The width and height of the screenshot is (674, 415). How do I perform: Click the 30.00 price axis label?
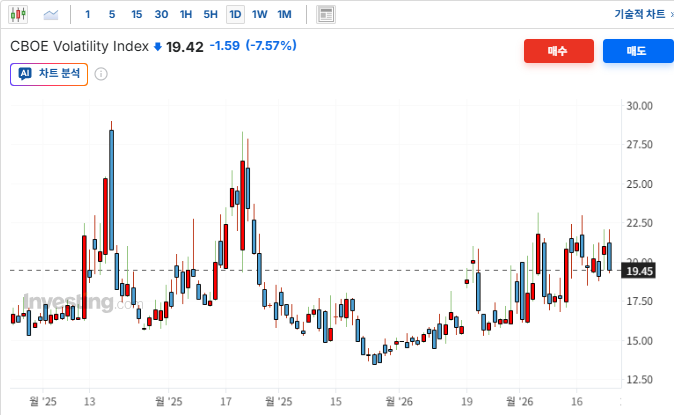[x=639, y=106]
